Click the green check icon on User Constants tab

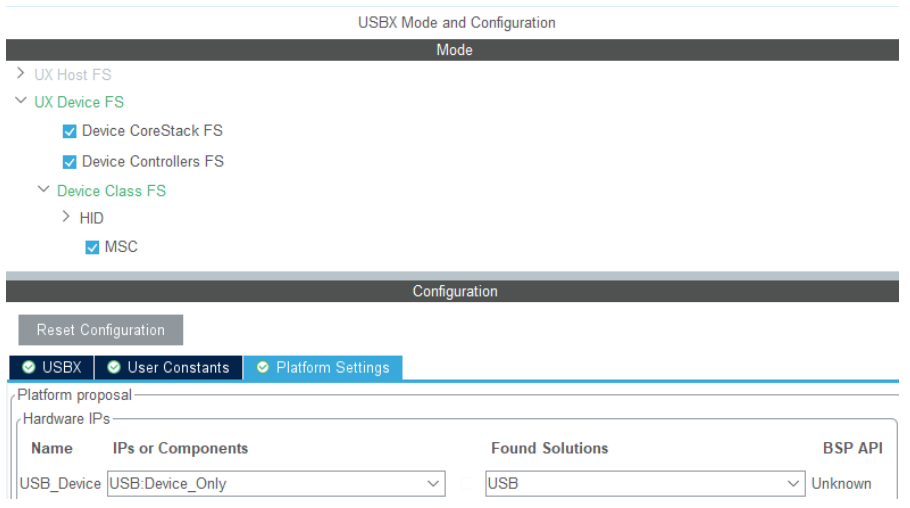[x=114, y=367]
